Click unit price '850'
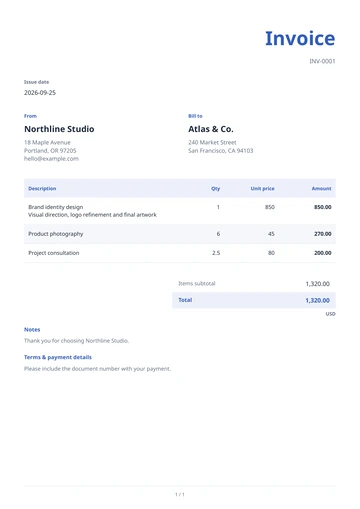Screen dimensions: 360x509 (270, 207)
